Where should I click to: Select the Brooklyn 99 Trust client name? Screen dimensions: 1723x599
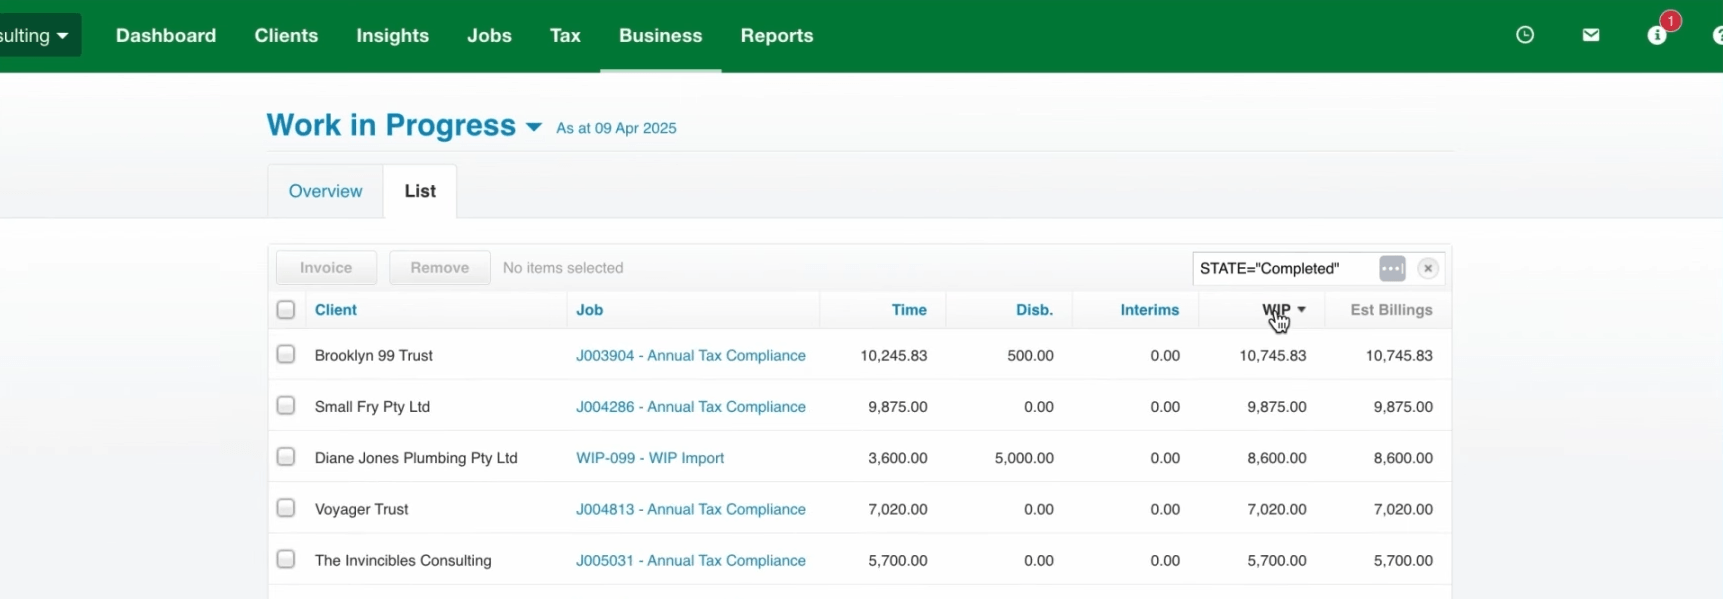pyautogui.click(x=374, y=355)
